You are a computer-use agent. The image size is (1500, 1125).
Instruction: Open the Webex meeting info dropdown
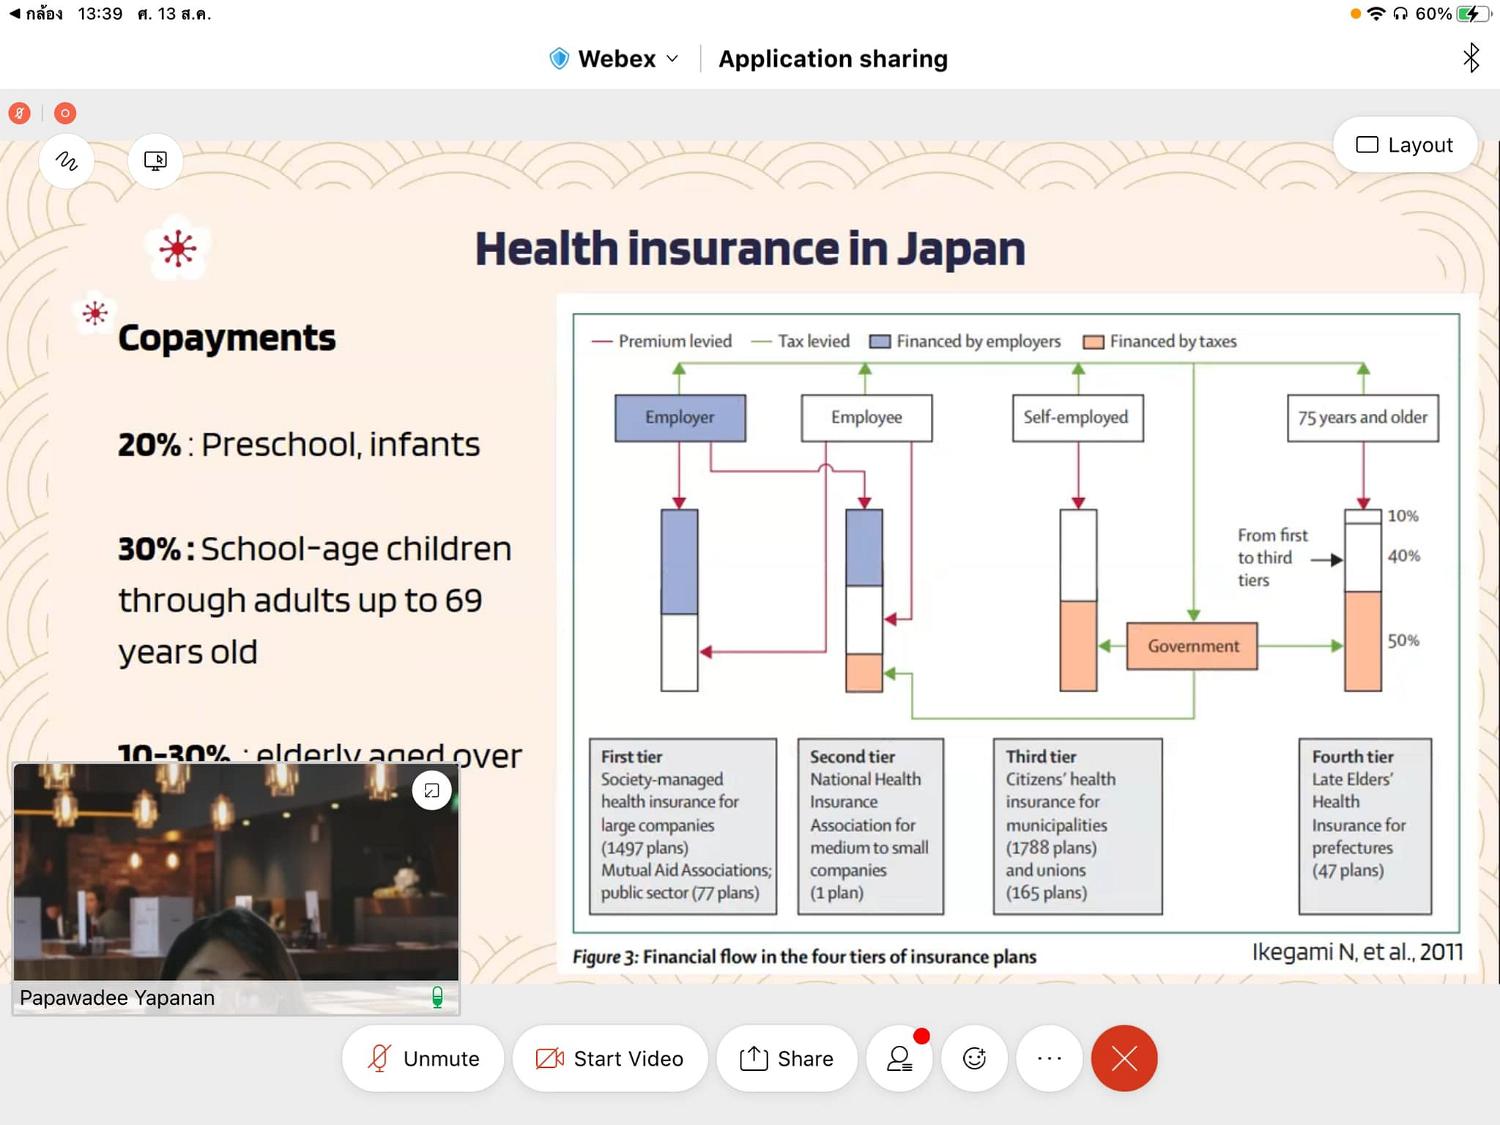coord(615,59)
